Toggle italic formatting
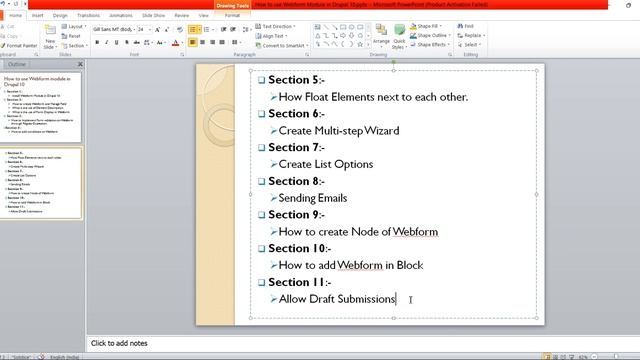Screen dimensions: 640x360 pyautogui.click(x=107, y=42)
